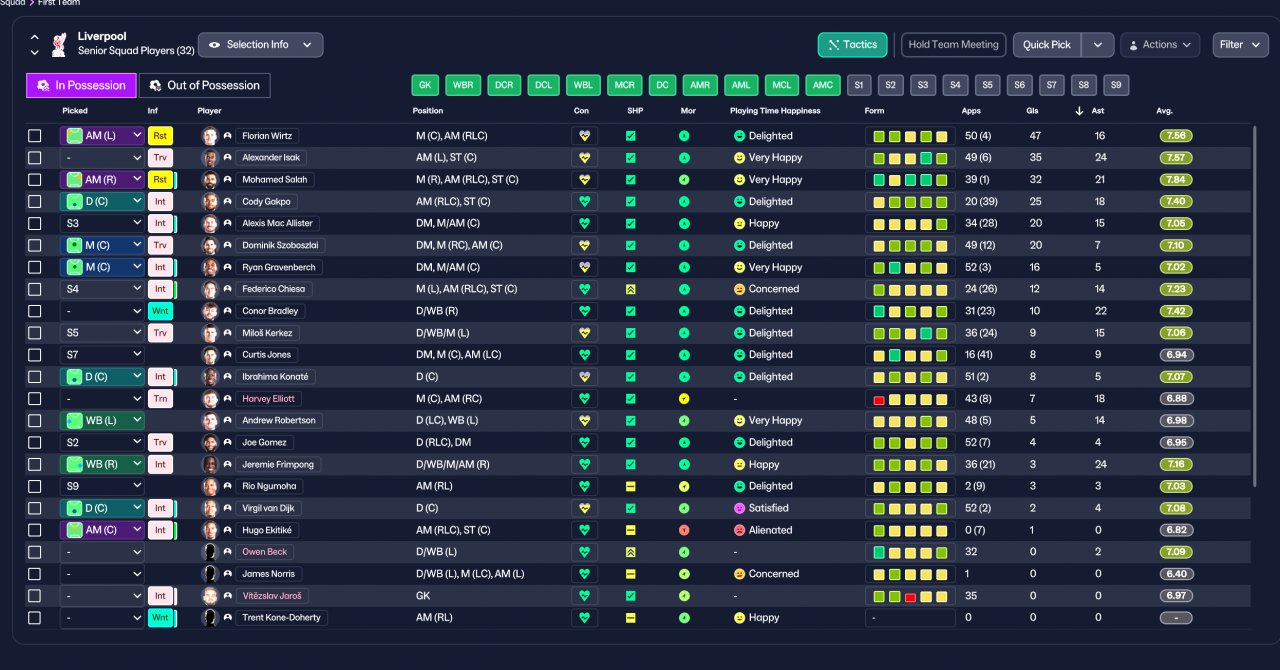Click Vítězslav Jaroš's form squares

910,596
